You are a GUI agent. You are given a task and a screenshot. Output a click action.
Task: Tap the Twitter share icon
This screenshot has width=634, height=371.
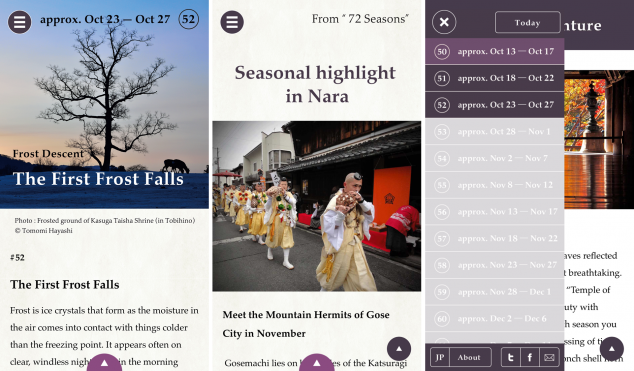coord(511,357)
